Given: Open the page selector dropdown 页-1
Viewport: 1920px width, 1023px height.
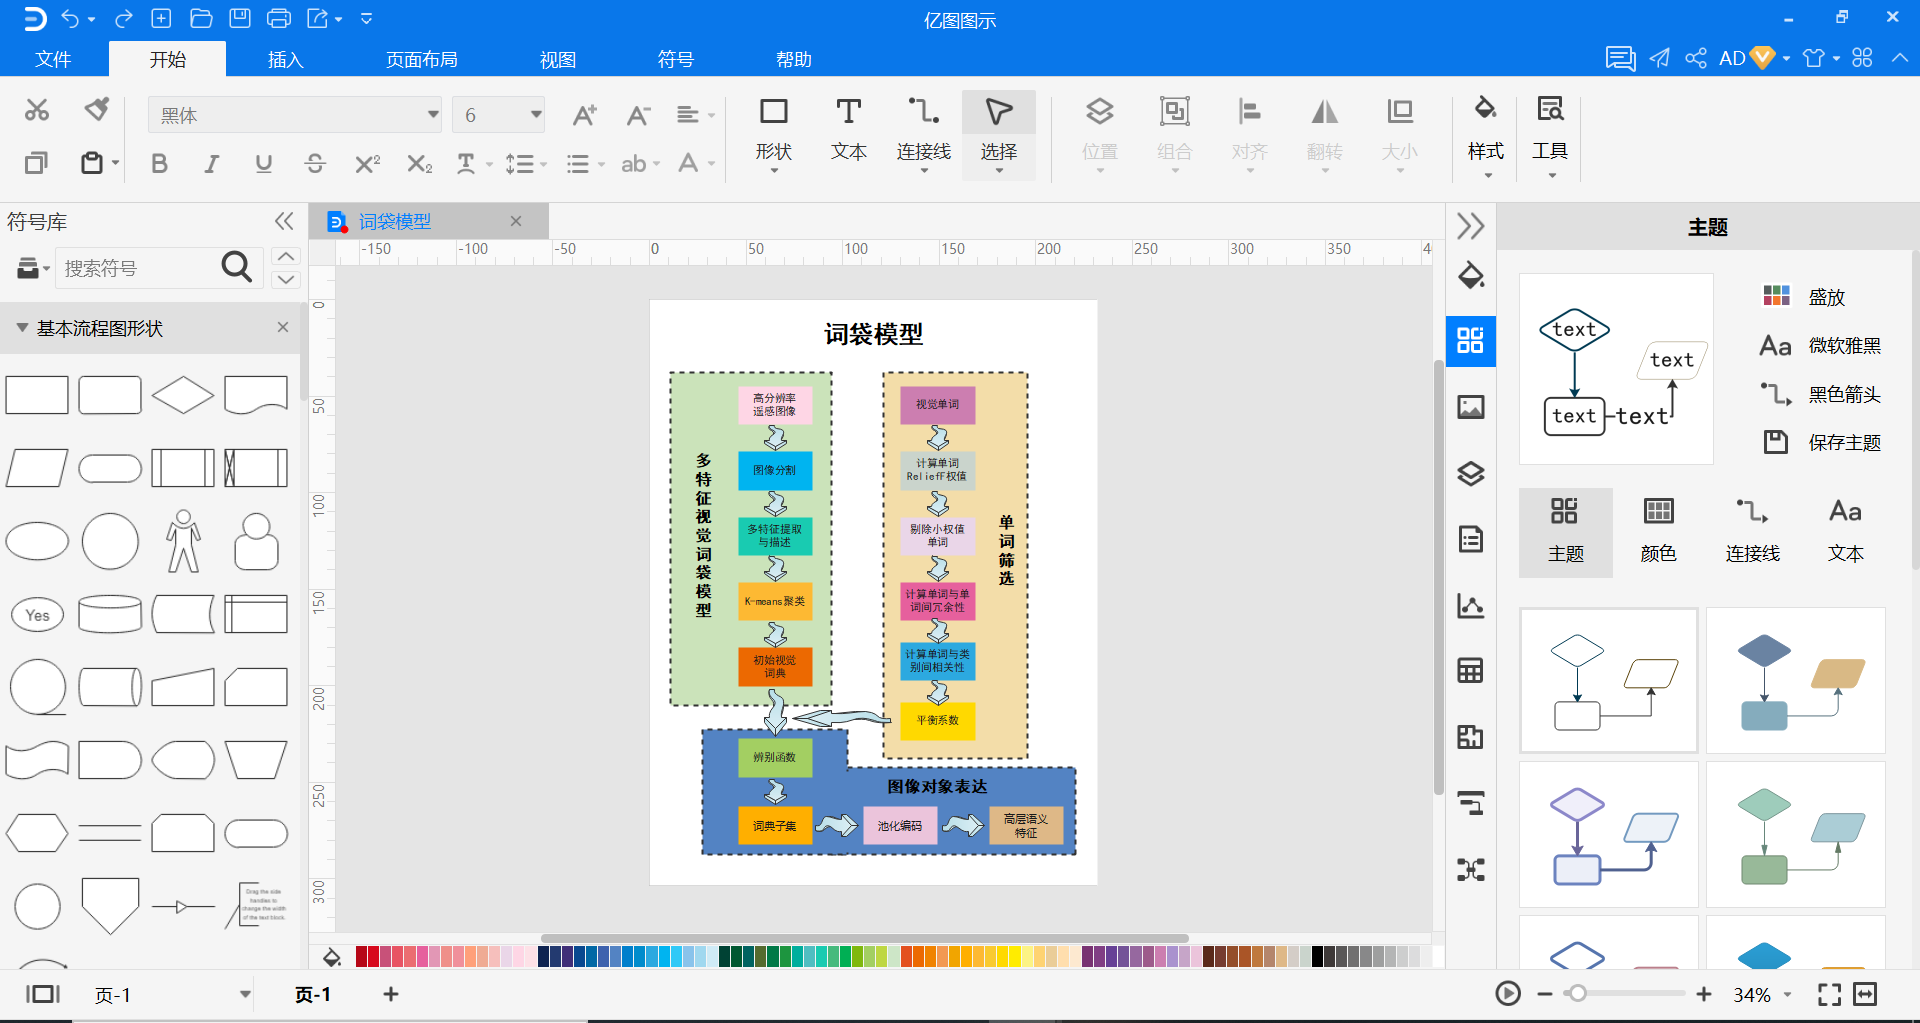Looking at the screenshot, I should (245, 994).
